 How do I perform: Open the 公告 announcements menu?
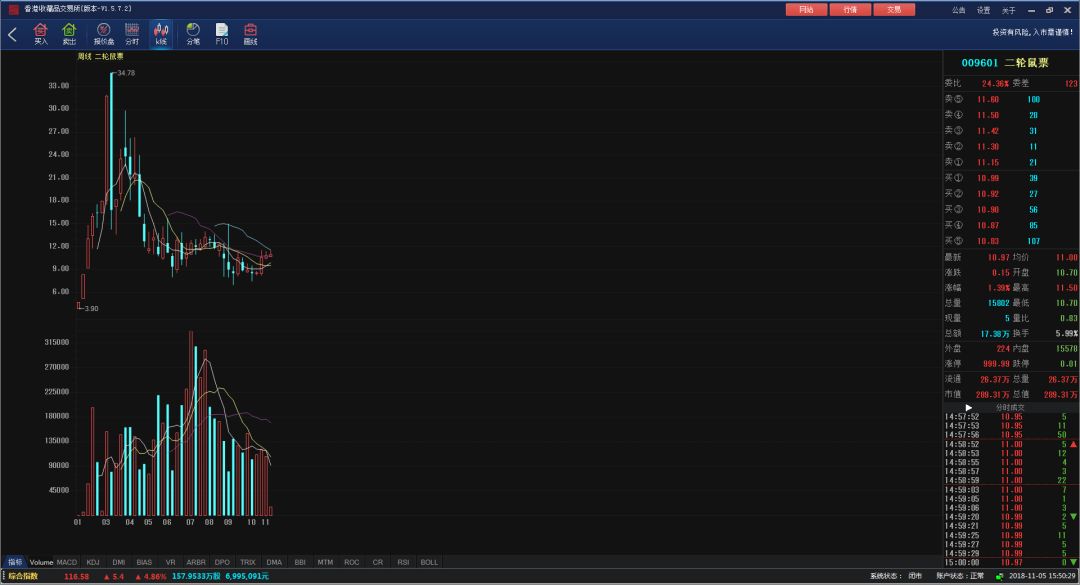pyautogui.click(x=959, y=10)
